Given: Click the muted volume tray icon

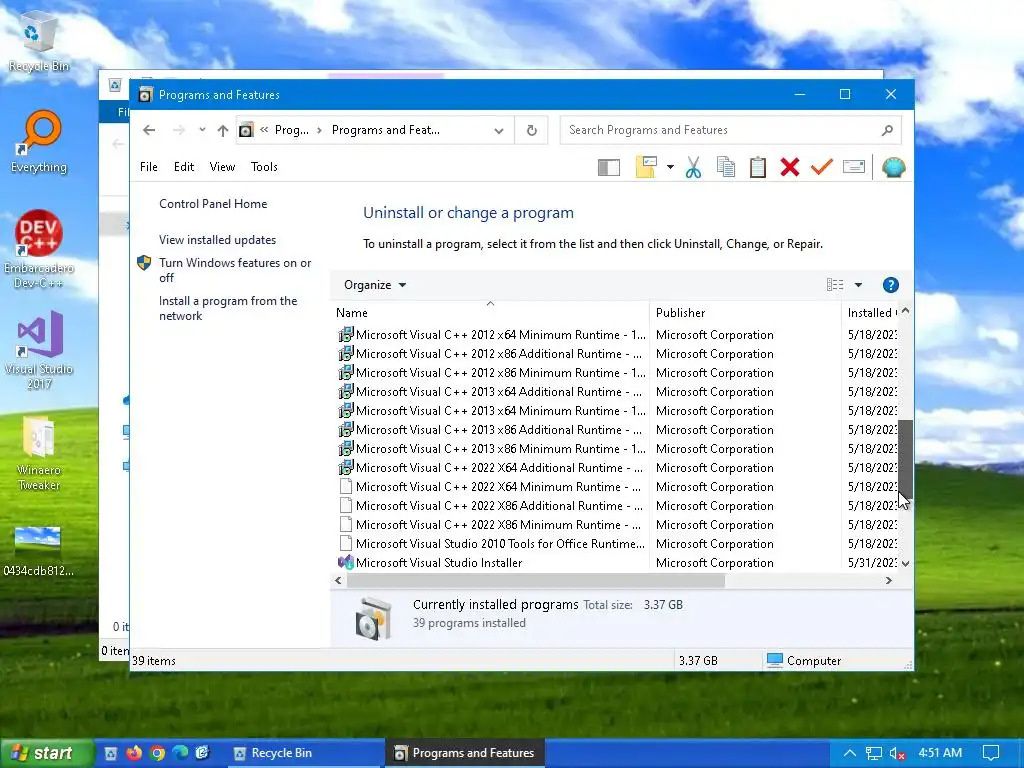Looking at the screenshot, I should pyautogui.click(x=898, y=753).
